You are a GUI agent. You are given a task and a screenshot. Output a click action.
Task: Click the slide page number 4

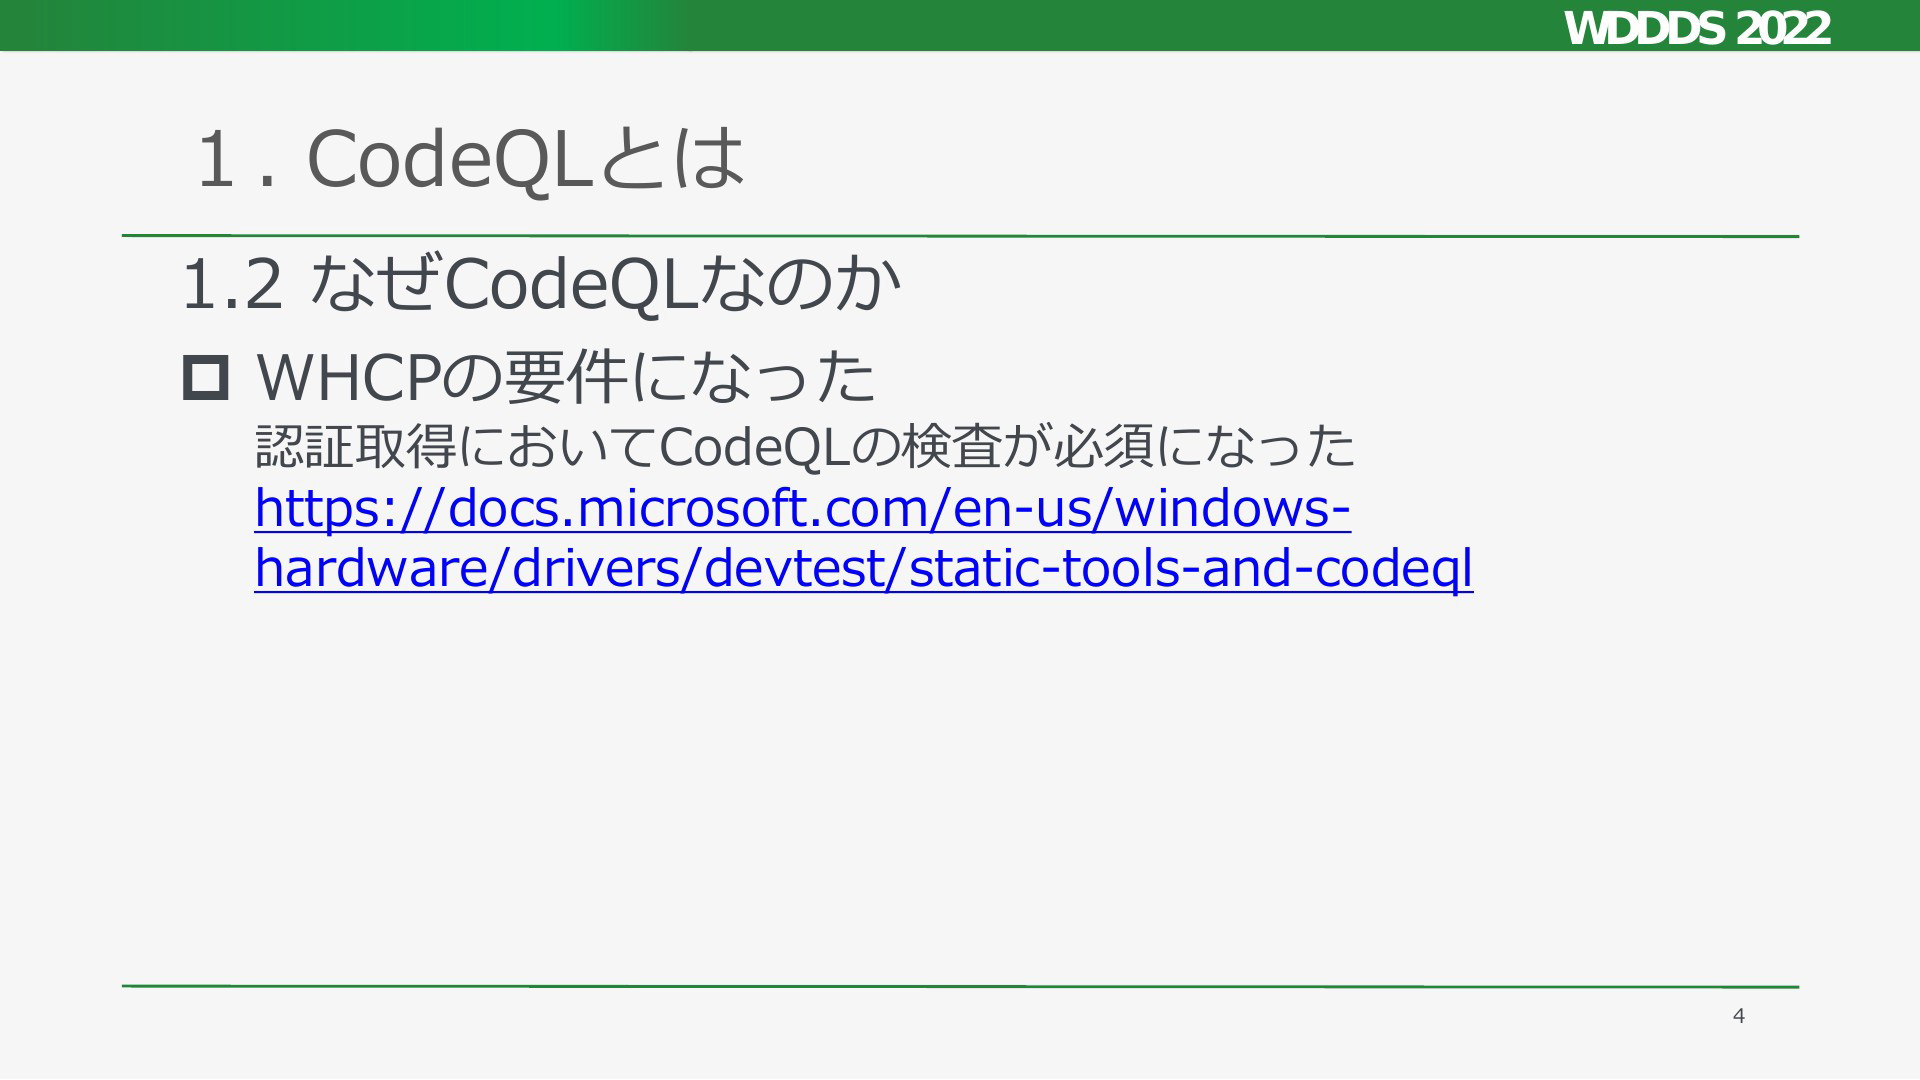(1739, 1016)
